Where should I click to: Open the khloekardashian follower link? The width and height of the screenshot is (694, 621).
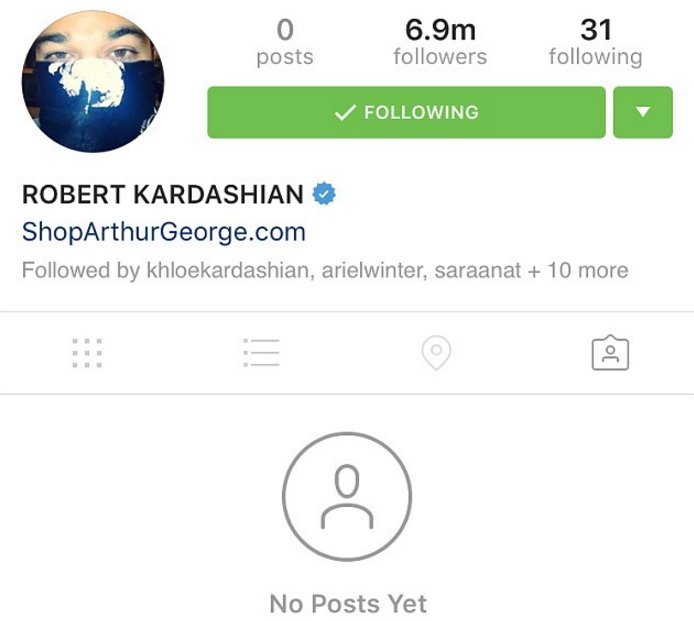[227, 270]
